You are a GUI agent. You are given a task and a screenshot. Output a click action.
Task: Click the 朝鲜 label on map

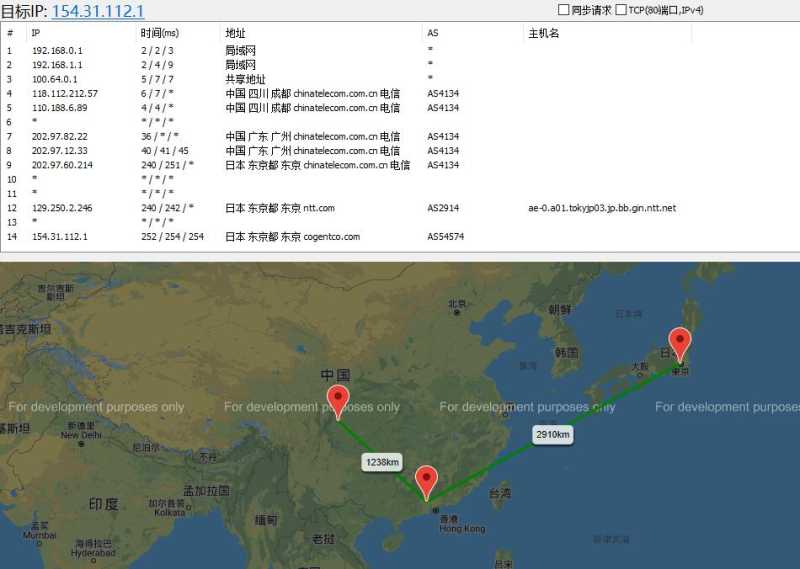(x=560, y=309)
